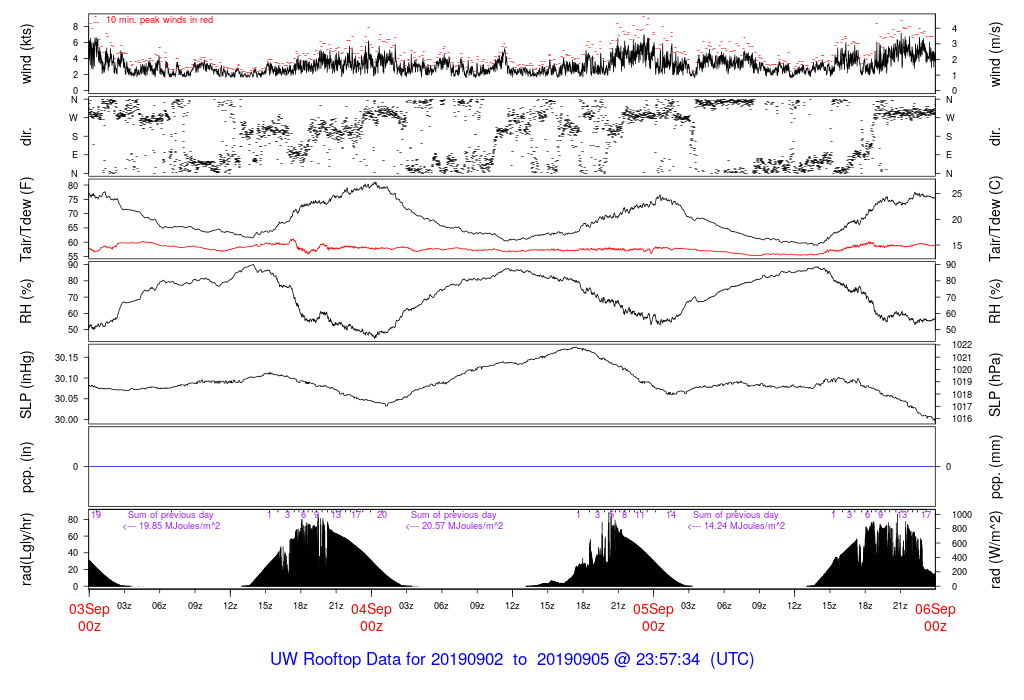The height and width of the screenshot is (700, 1024).
Task: Click the '1022' hPa tick value
Action: click(962, 345)
